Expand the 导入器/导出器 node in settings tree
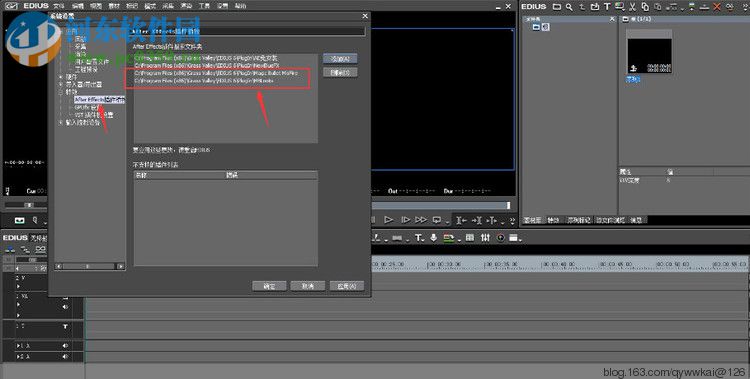This screenshot has height=379, width=750. point(61,84)
